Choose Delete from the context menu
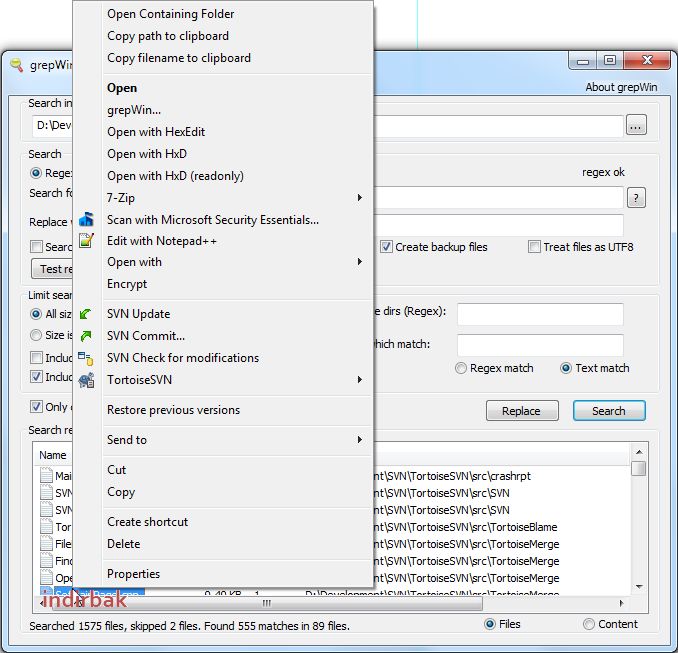This screenshot has width=678, height=653. 123,544
